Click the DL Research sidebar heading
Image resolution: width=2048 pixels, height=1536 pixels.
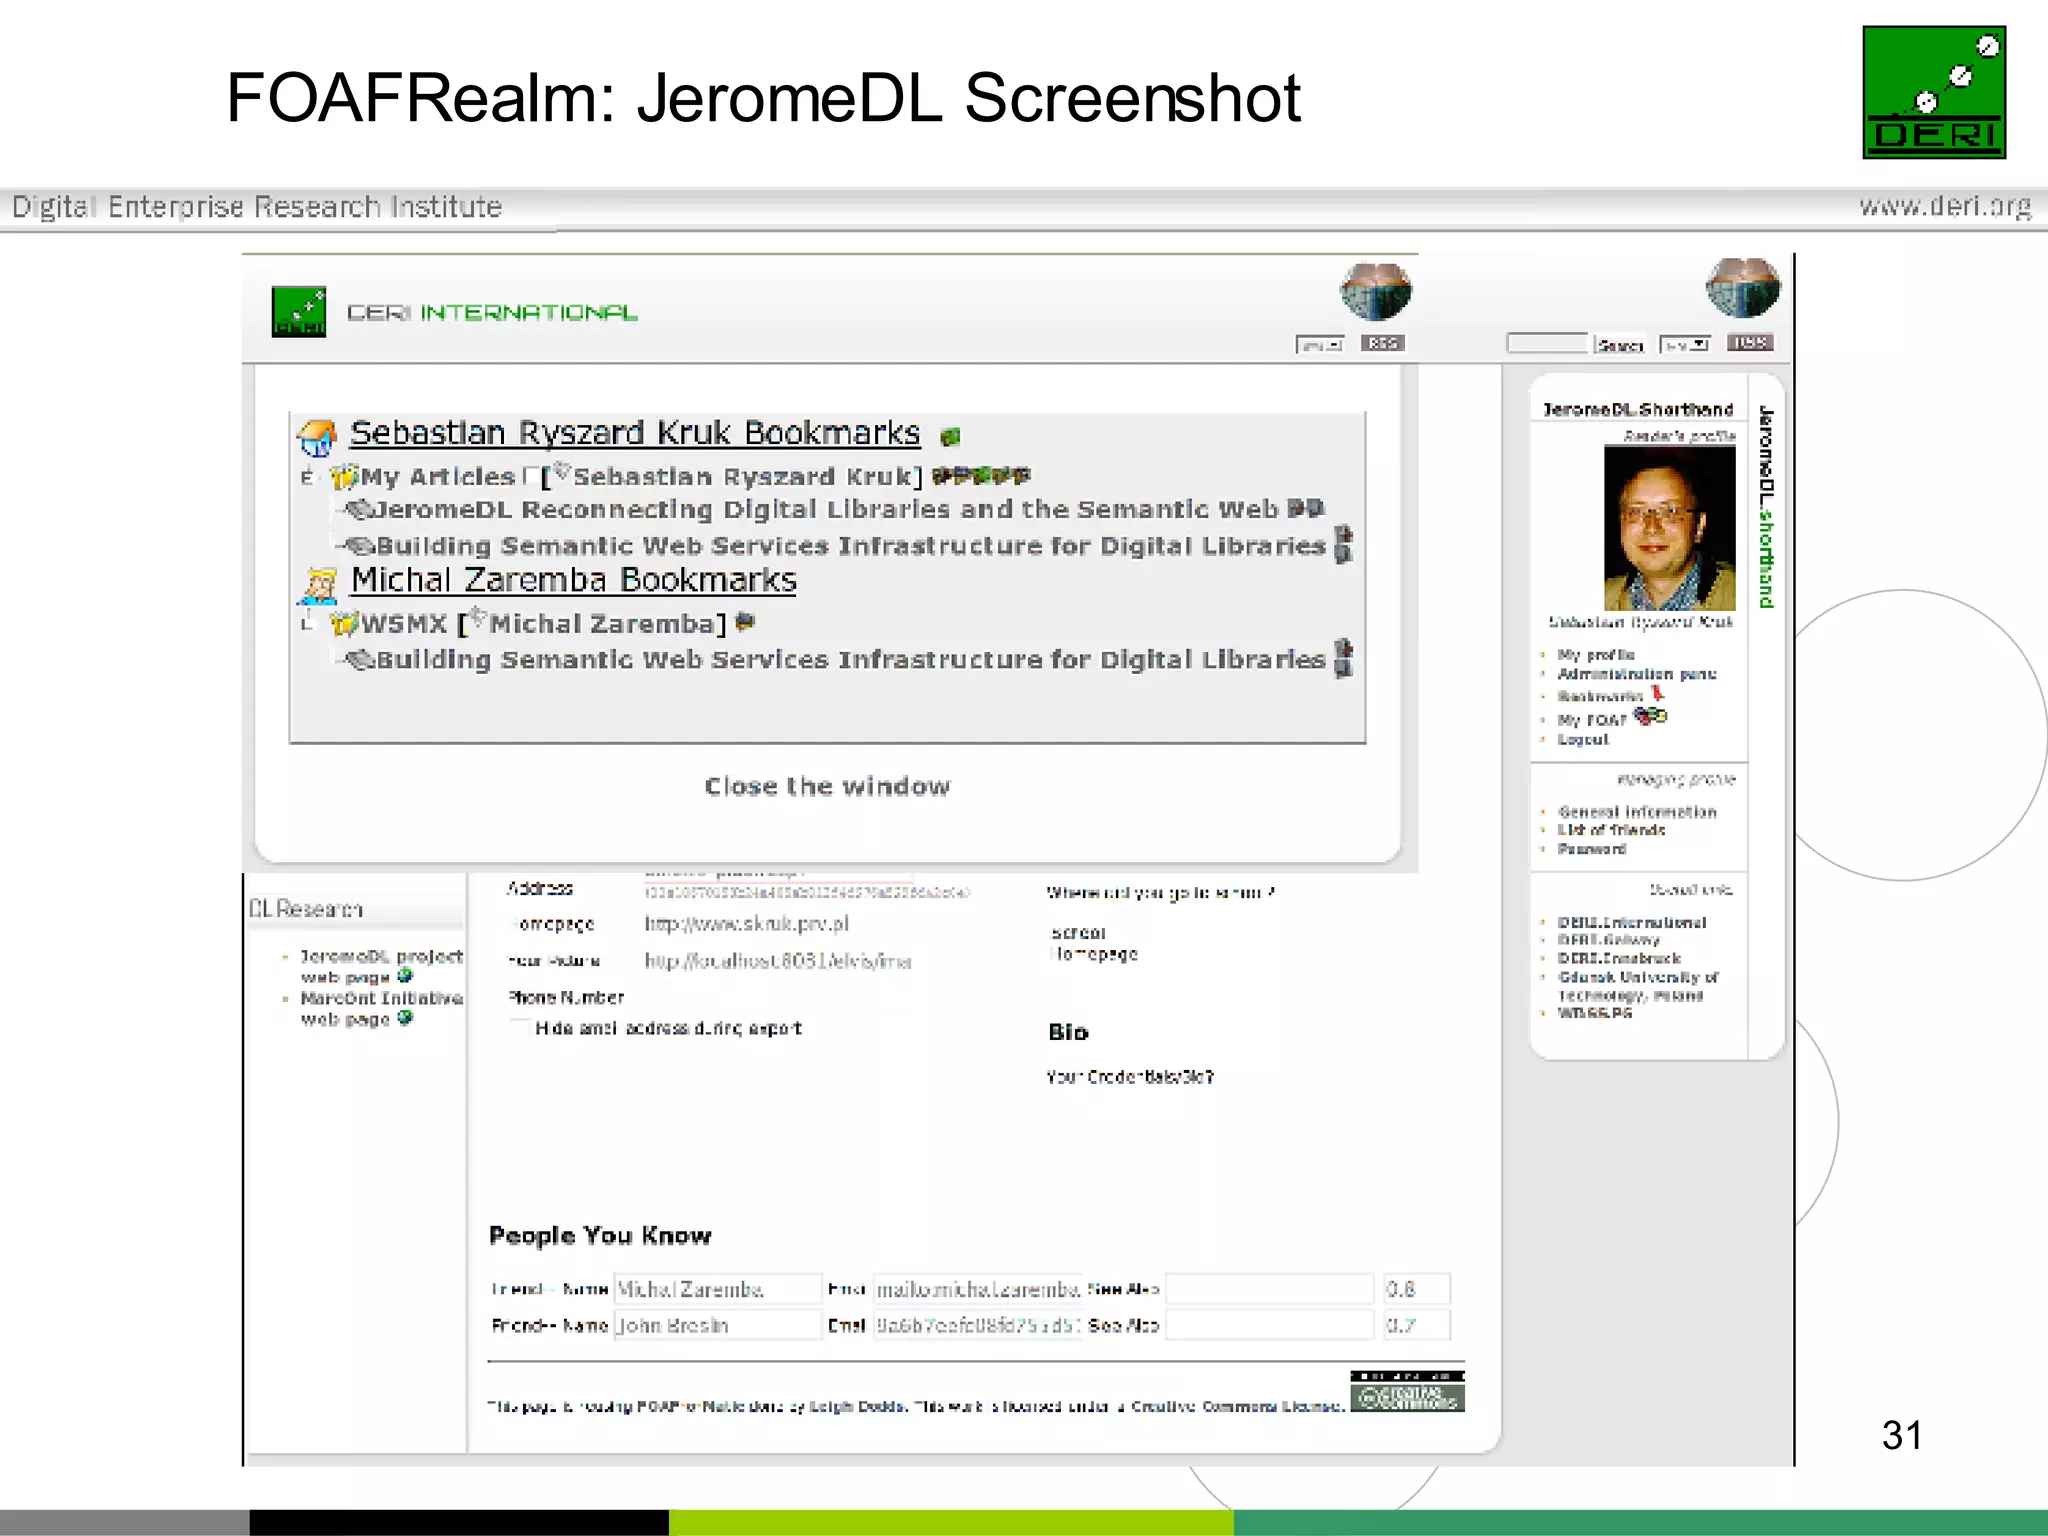click(x=306, y=909)
